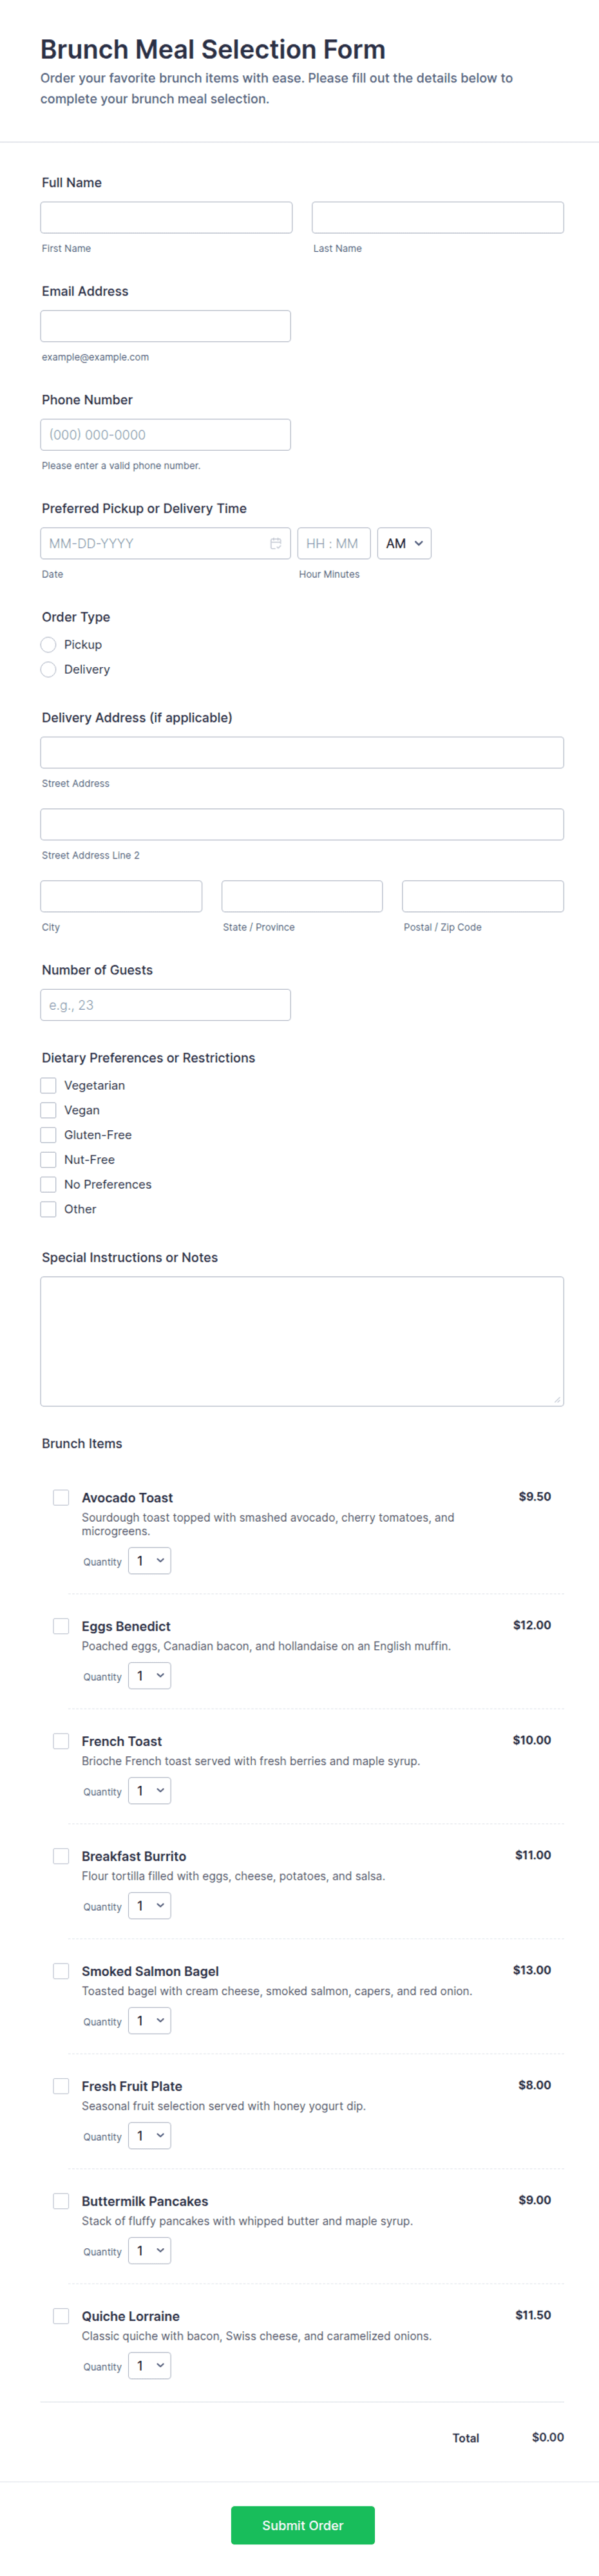
Task: Check the Vegetarian dietary preference
Action: click(x=48, y=1085)
